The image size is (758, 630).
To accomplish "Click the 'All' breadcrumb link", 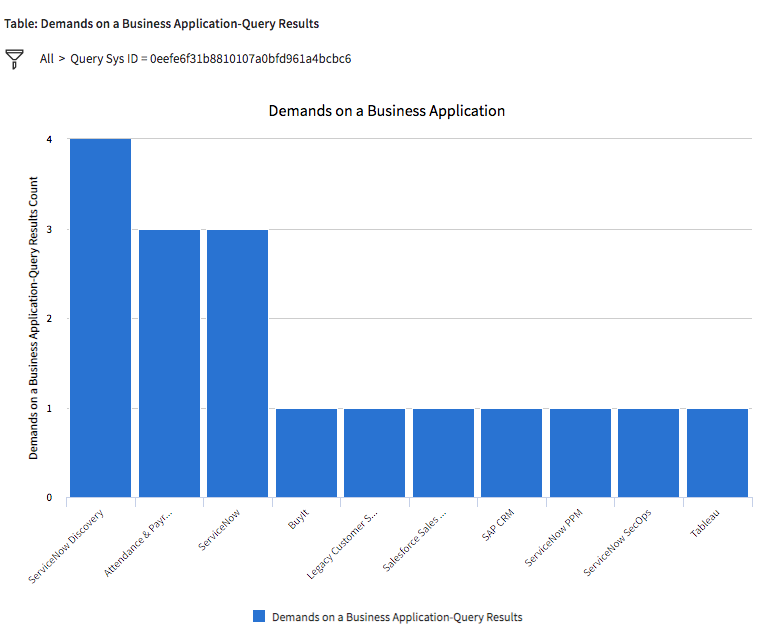I will 46,59.
